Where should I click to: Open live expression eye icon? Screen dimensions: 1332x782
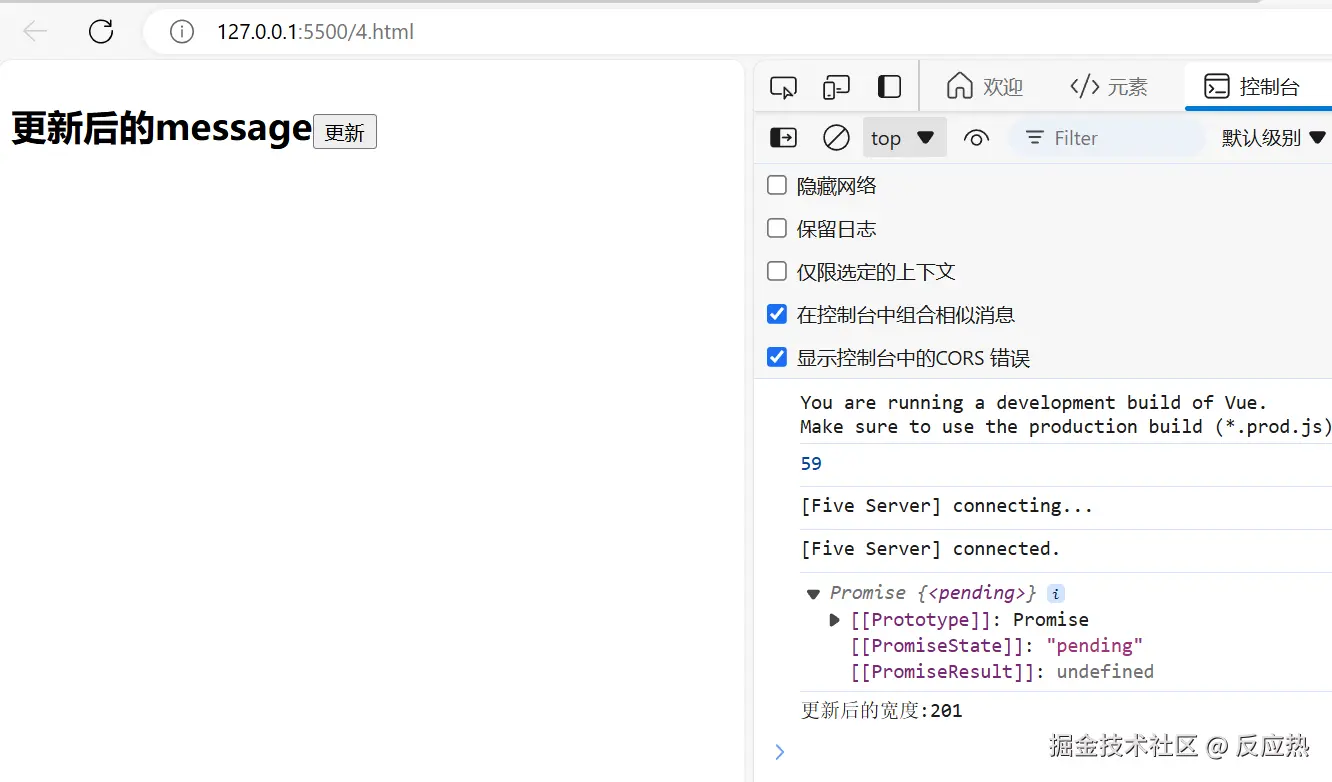[x=976, y=138]
